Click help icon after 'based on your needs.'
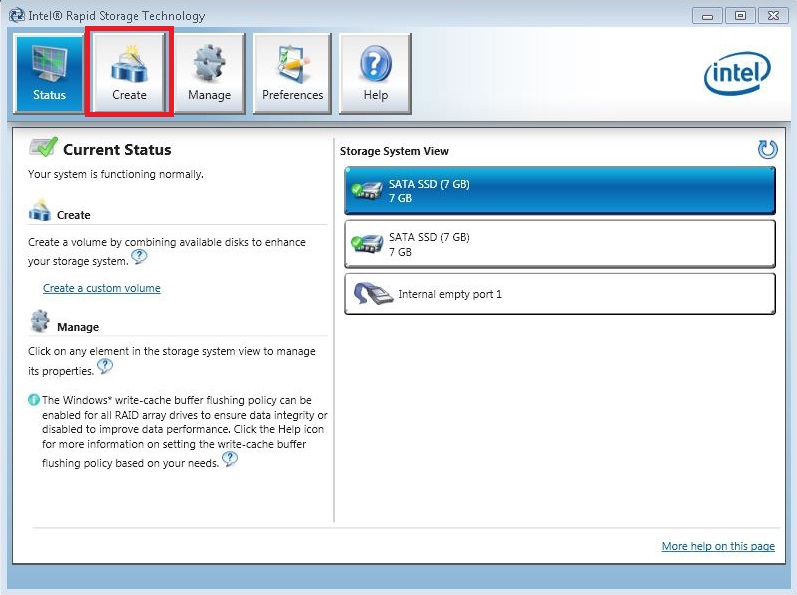Screen dimensions: 797x595 (230, 459)
